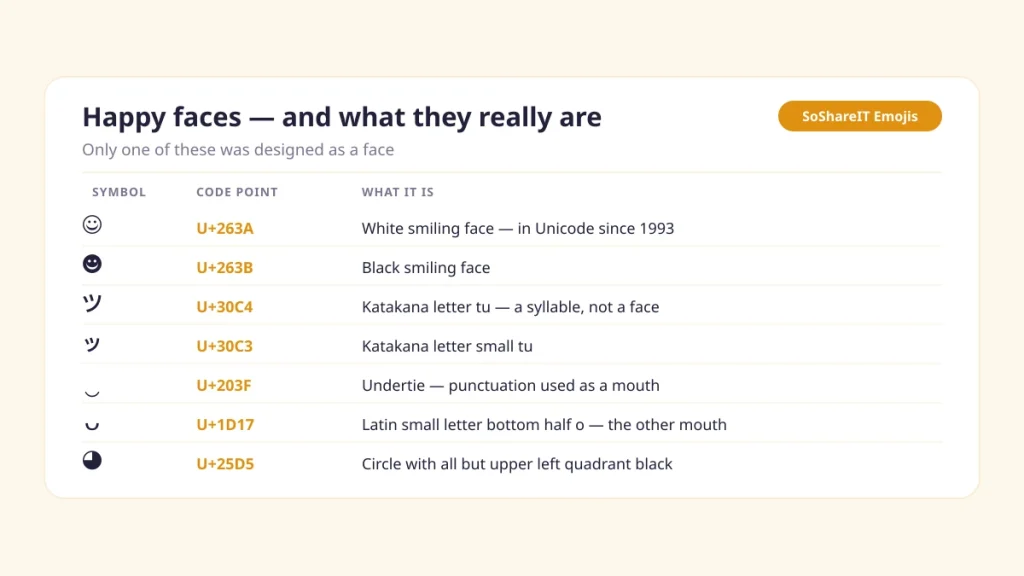Image resolution: width=1024 pixels, height=576 pixels.
Task: Select the black smiling face symbol
Action: tap(92, 264)
